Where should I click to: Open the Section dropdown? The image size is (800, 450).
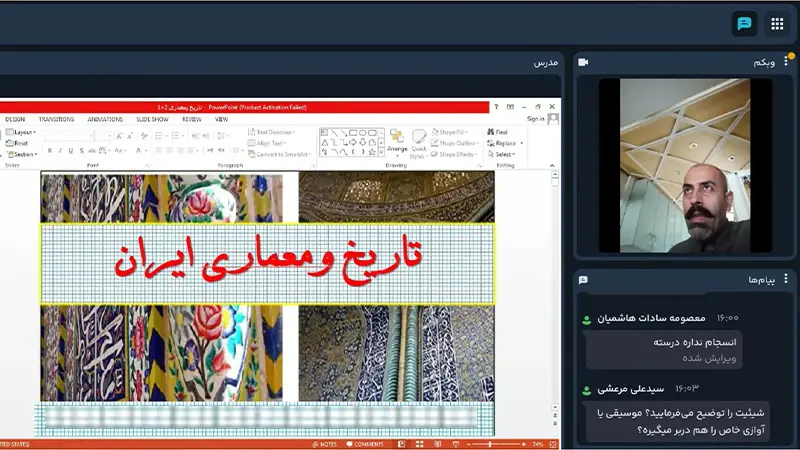point(22,154)
